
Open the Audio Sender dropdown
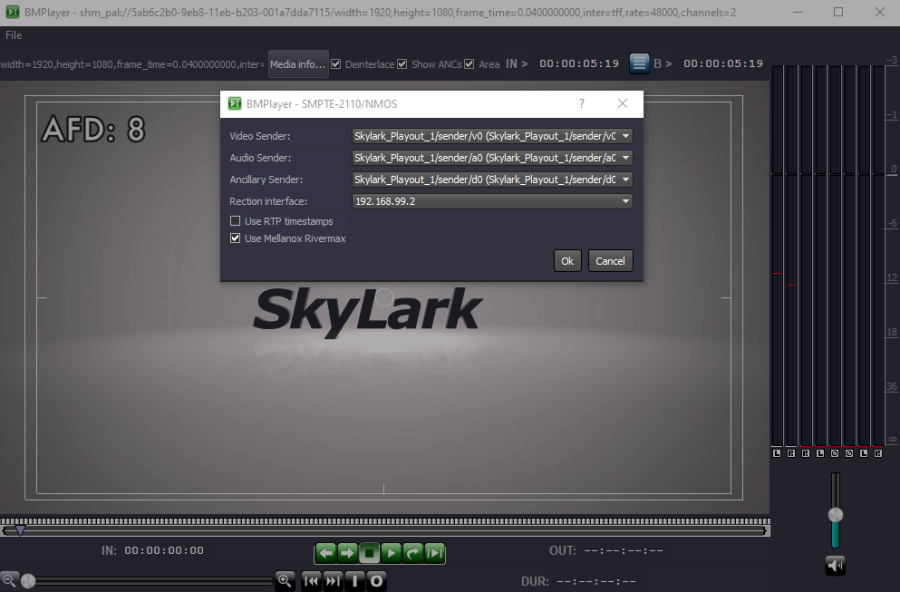point(492,158)
